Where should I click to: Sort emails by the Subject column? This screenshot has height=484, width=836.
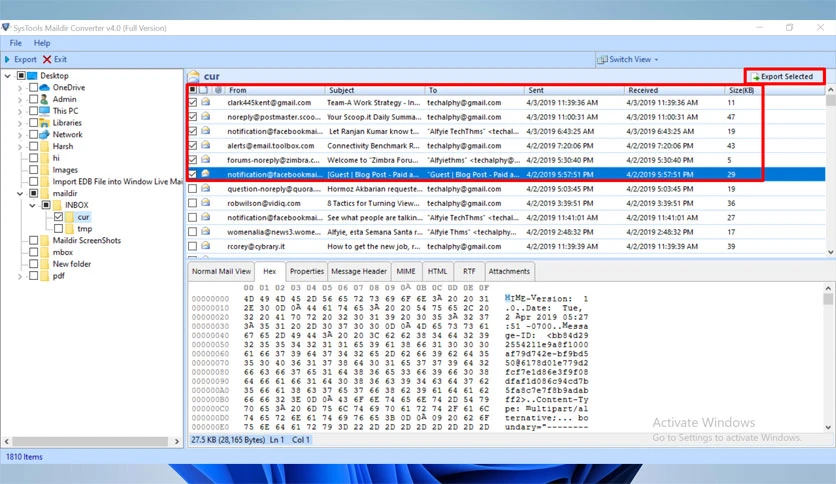click(x=375, y=90)
